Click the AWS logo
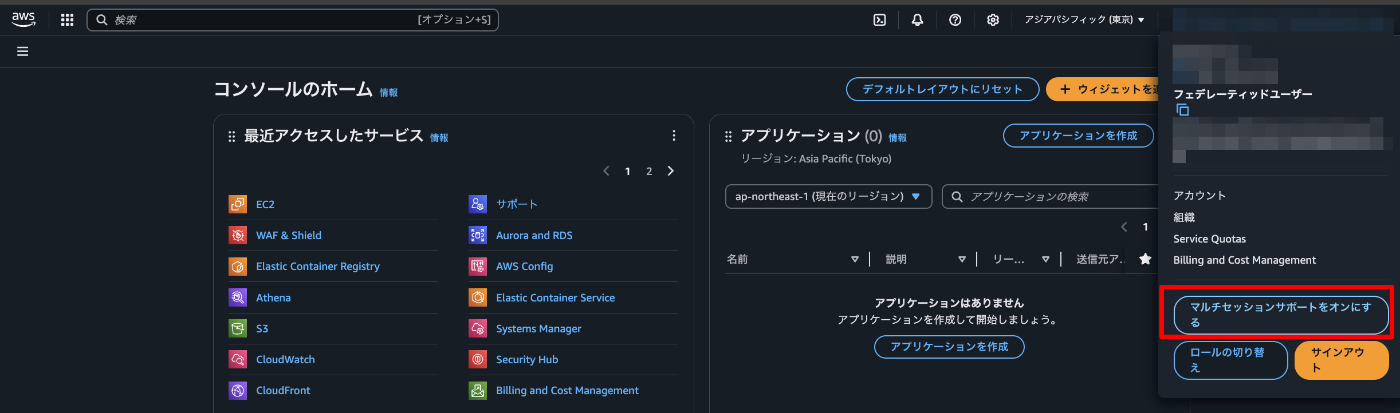Screen dimensions: 1400x413 pyautogui.click(x=24, y=19)
